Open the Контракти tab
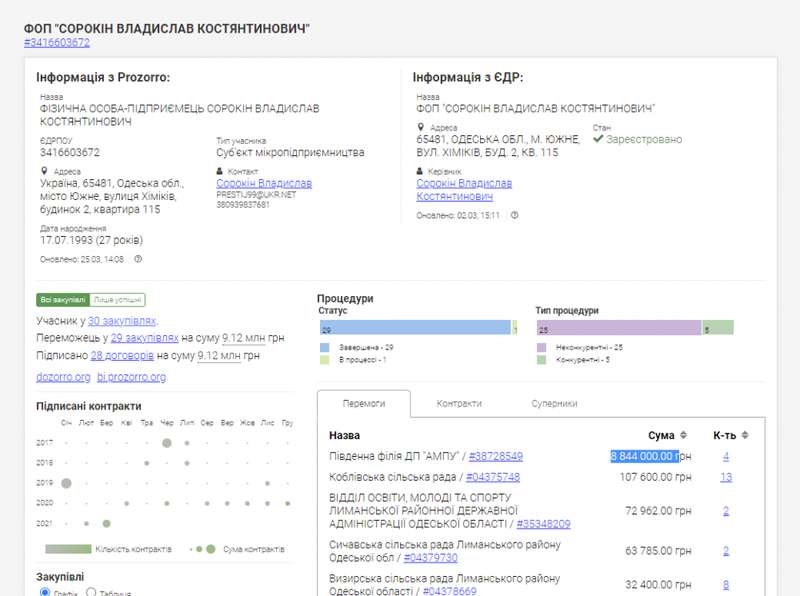 pyautogui.click(x=457, y=404)
